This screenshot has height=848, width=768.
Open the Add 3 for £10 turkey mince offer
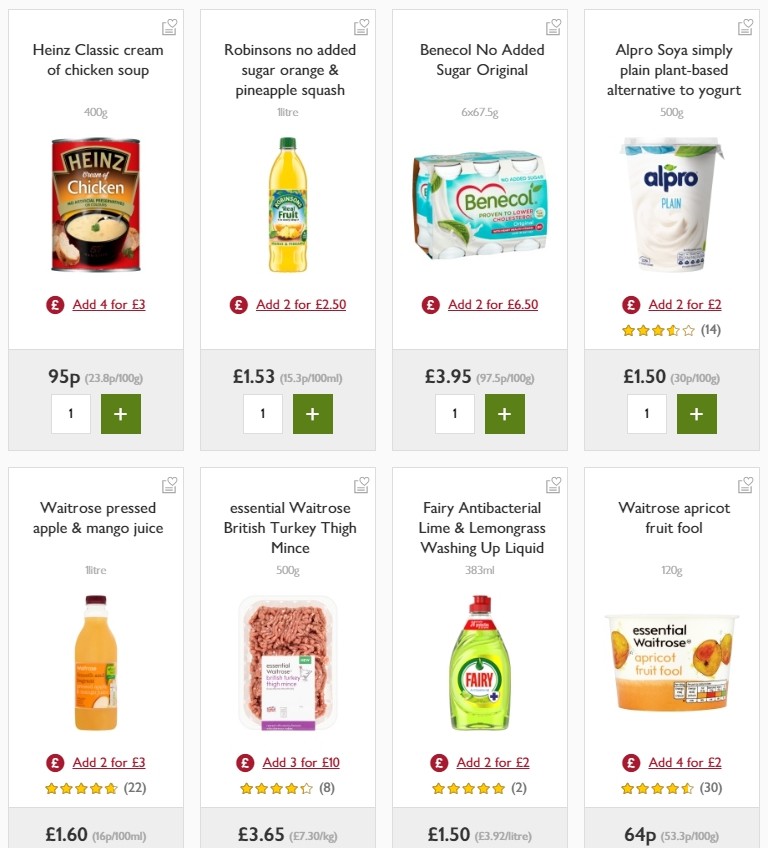click(x=300, y=762)
